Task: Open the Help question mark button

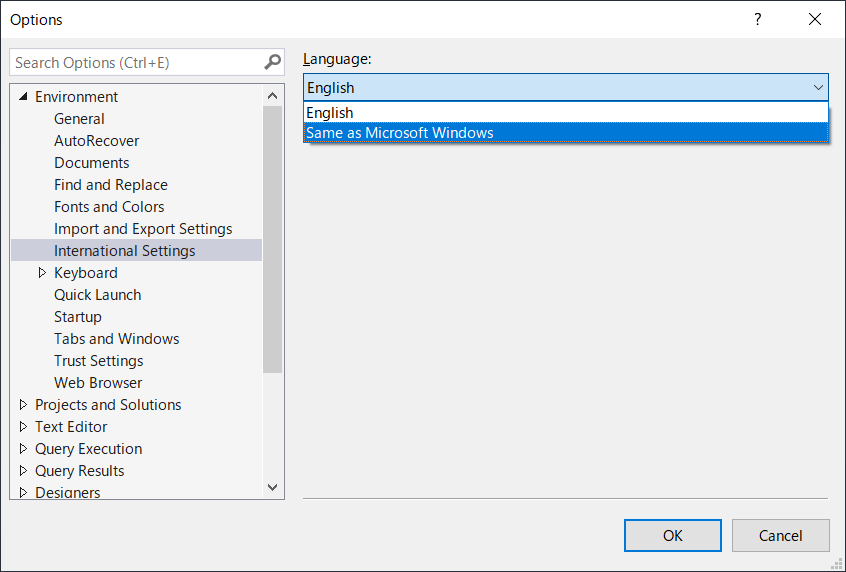Action: coord(758,19)
